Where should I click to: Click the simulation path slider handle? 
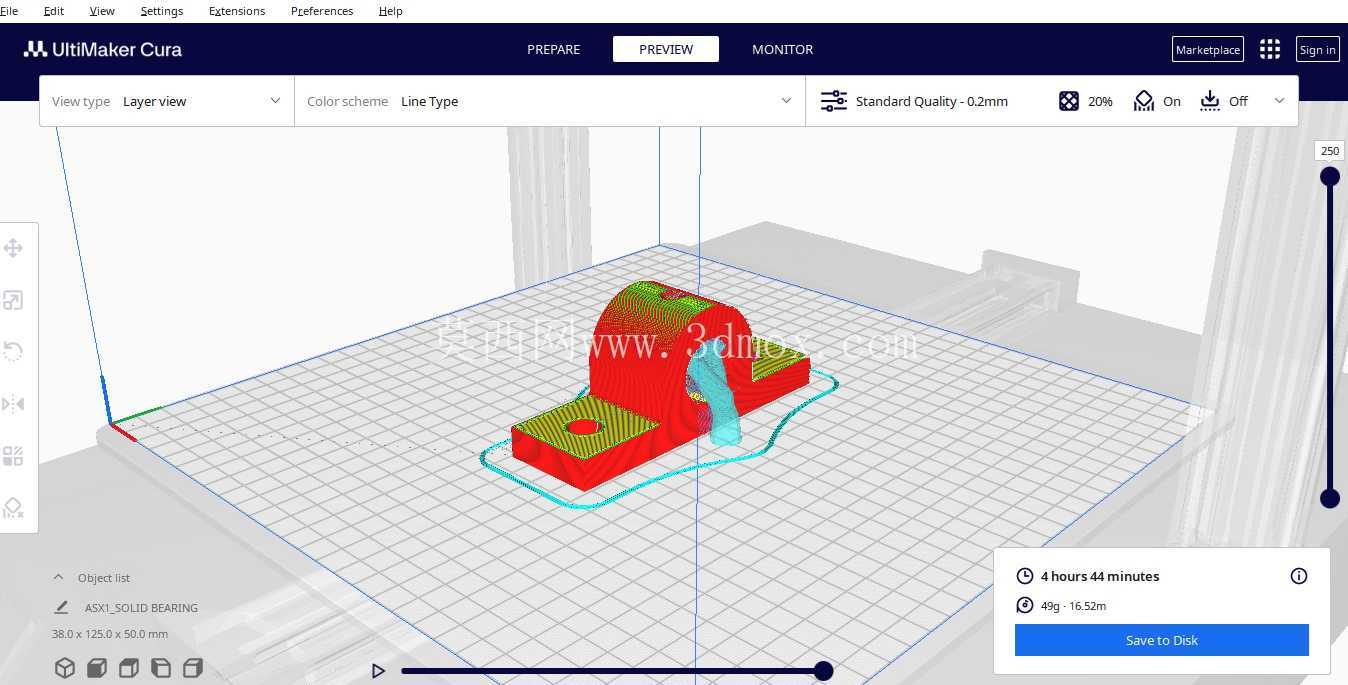click(x=823, y=671)
